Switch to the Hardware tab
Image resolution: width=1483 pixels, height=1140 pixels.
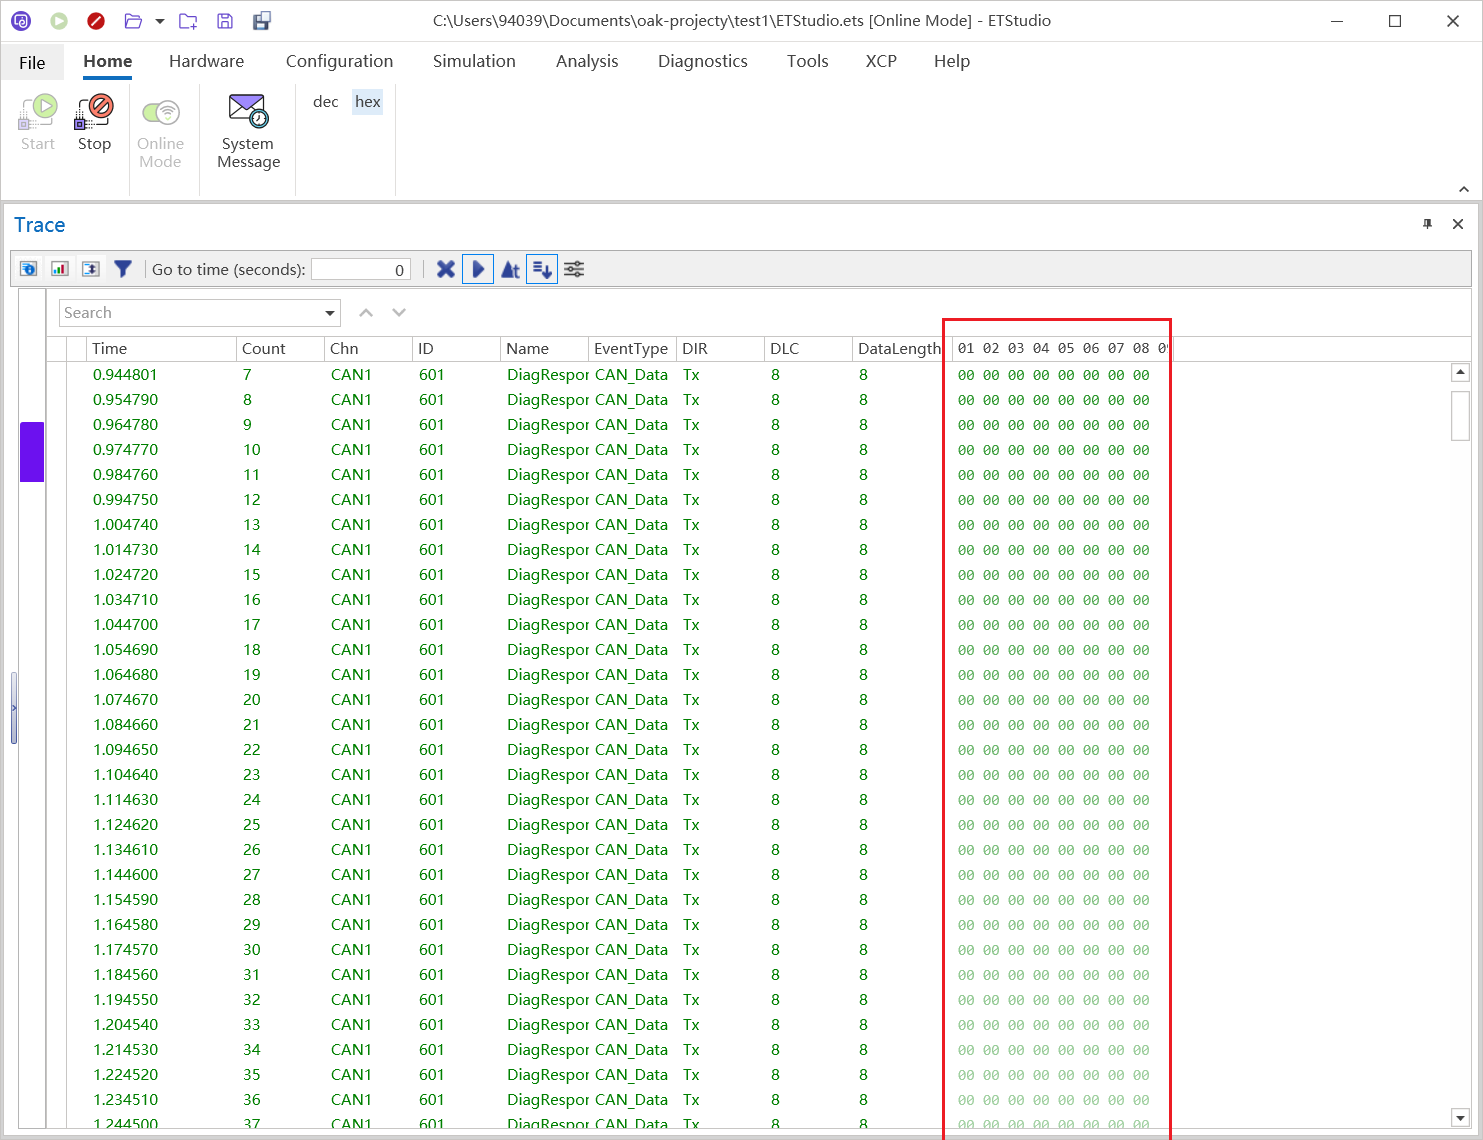pyautogui.click(x=206, y=61)
